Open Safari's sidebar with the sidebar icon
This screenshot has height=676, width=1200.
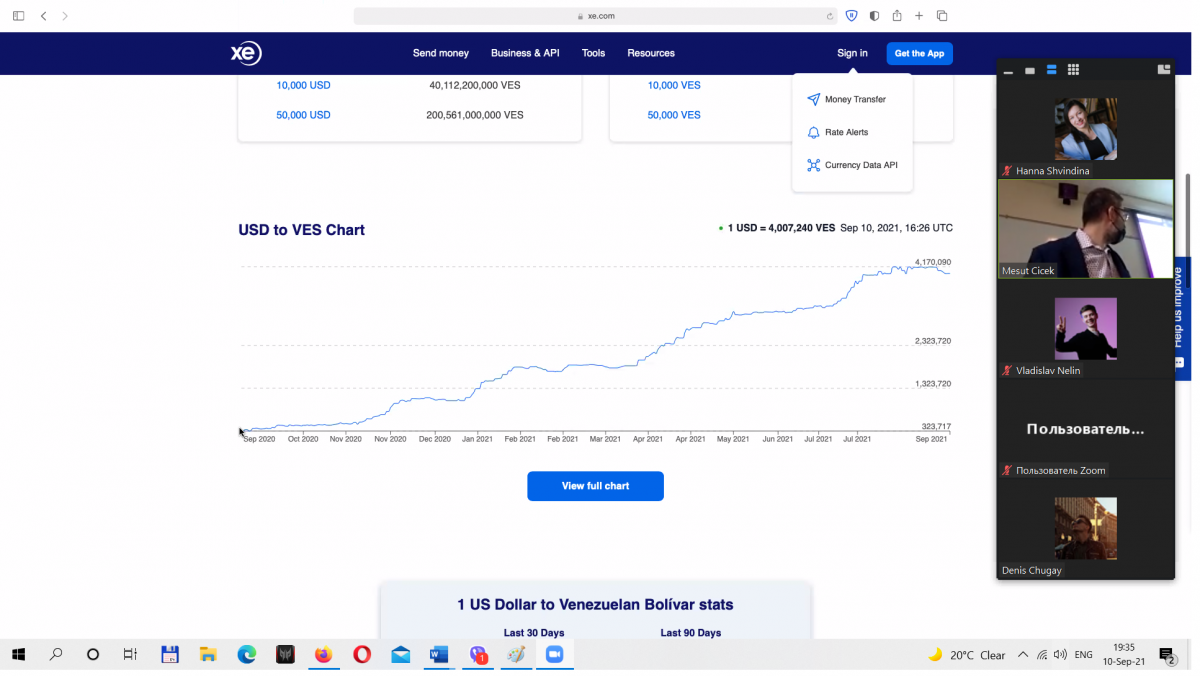point(18,16)
